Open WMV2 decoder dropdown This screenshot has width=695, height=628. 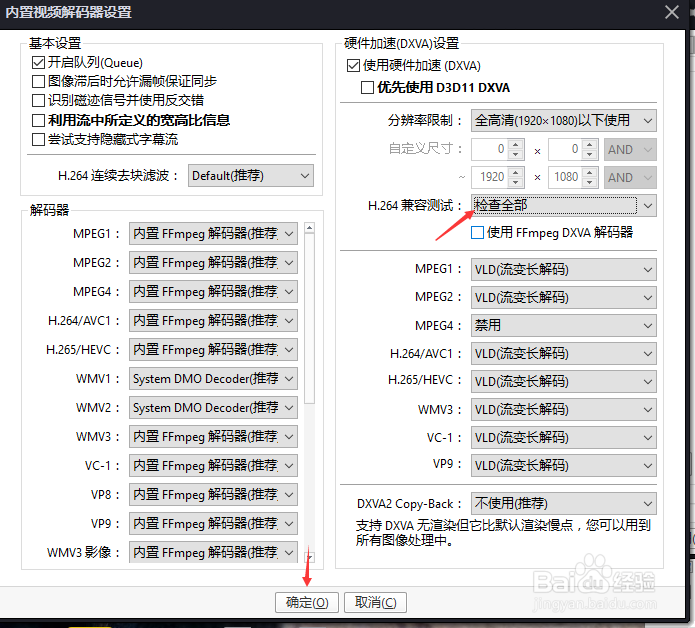coord(213,408)
